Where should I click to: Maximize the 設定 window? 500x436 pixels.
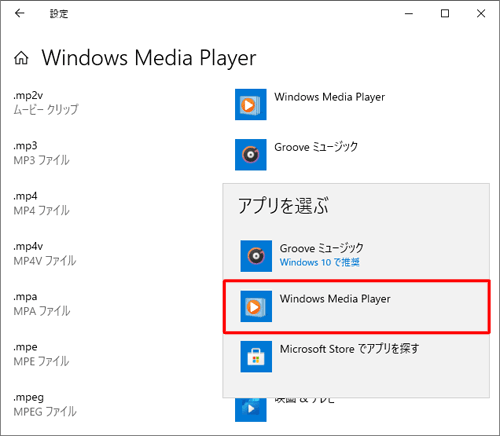click(445, 14)
